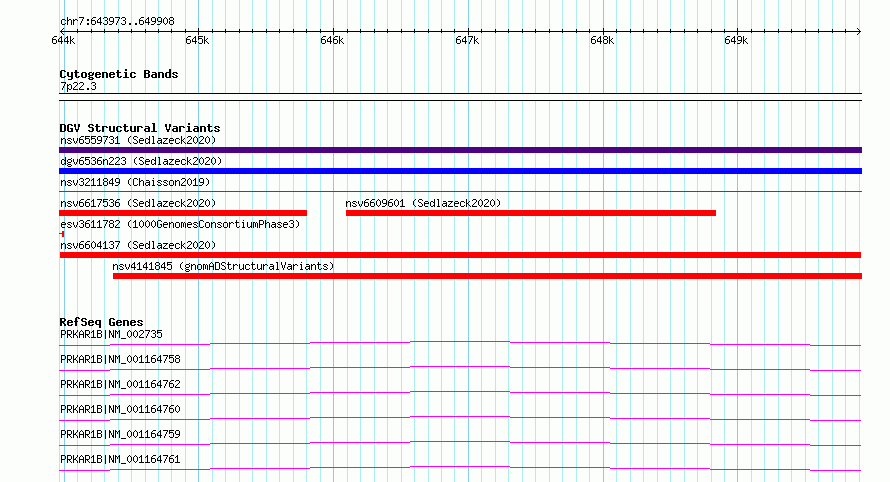
Task: Click the dgv6536n223 (Sedlazeck2020) label
Action: (x=141, y=161)
